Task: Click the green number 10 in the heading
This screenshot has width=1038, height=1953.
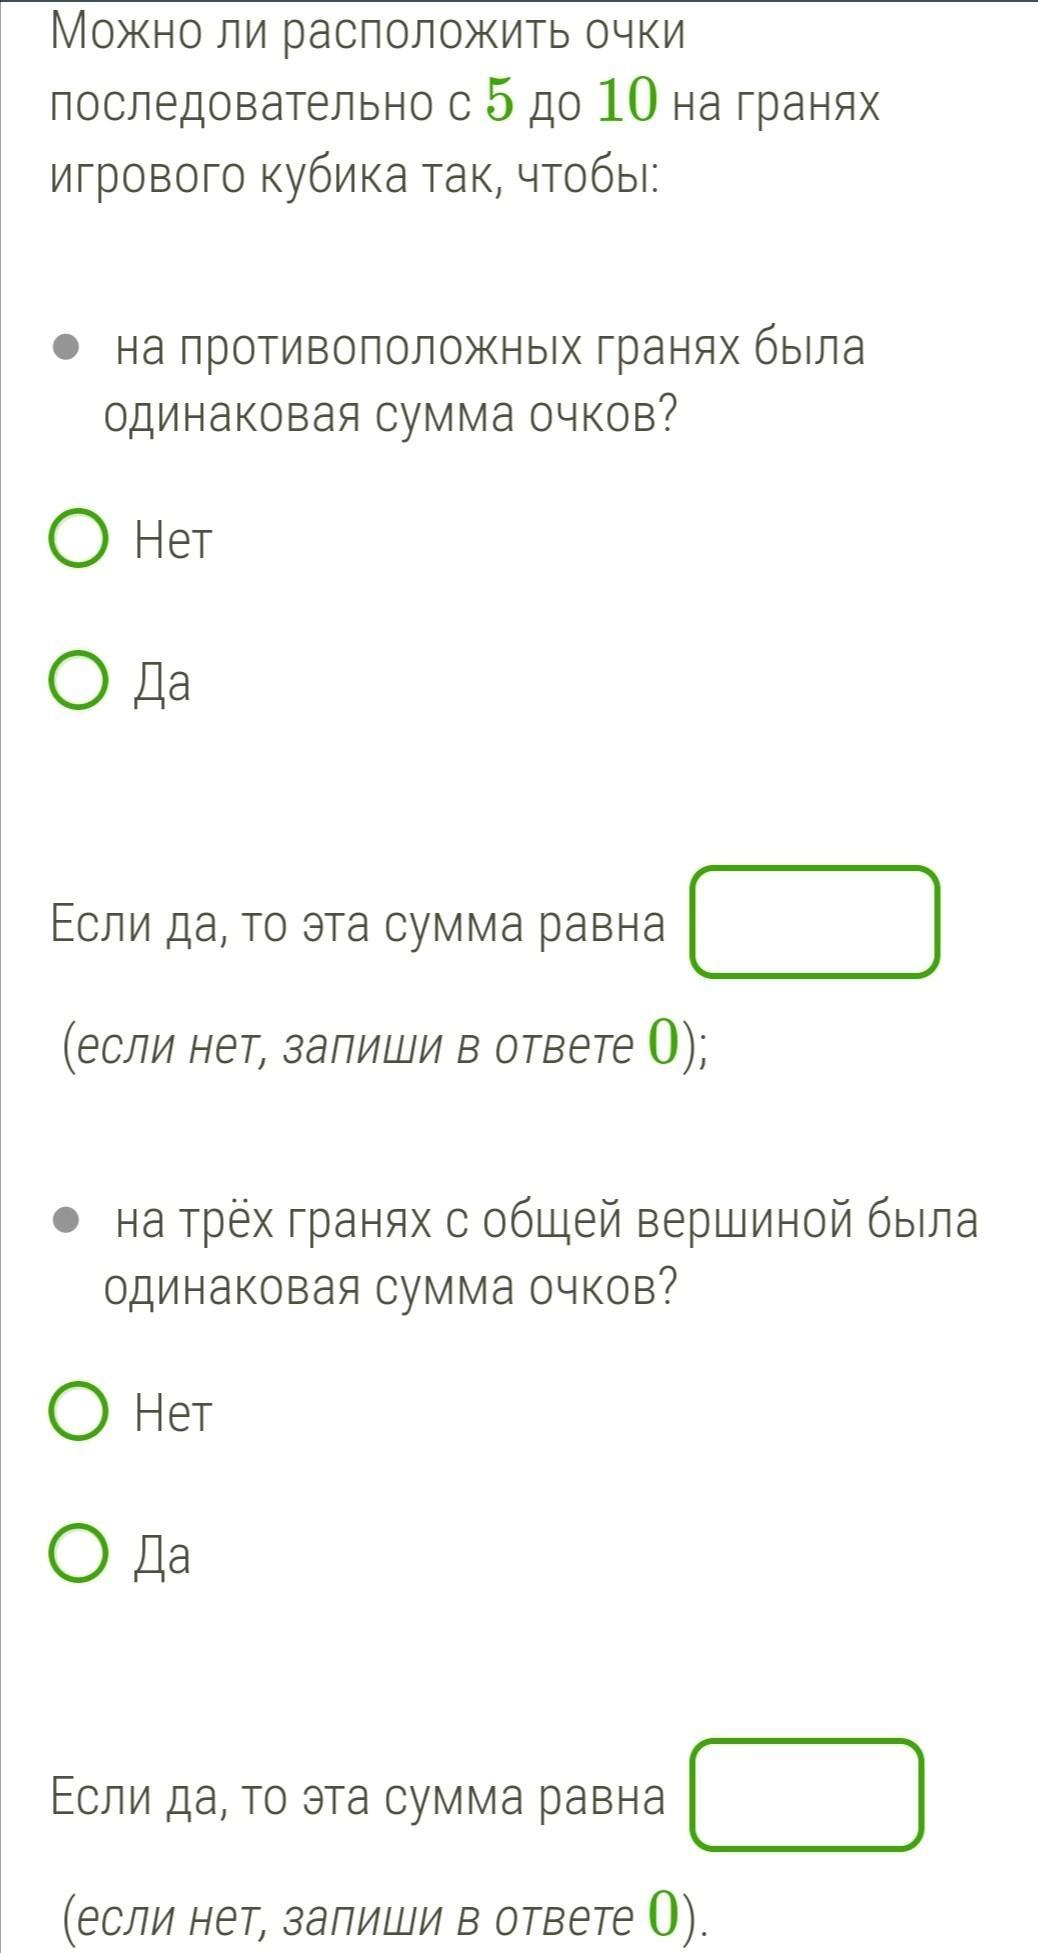Action: 627,102
